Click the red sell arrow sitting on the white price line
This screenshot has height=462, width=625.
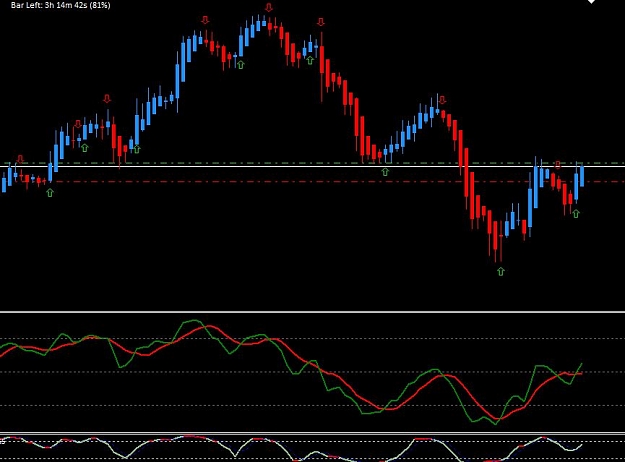(x=558, y=165)
